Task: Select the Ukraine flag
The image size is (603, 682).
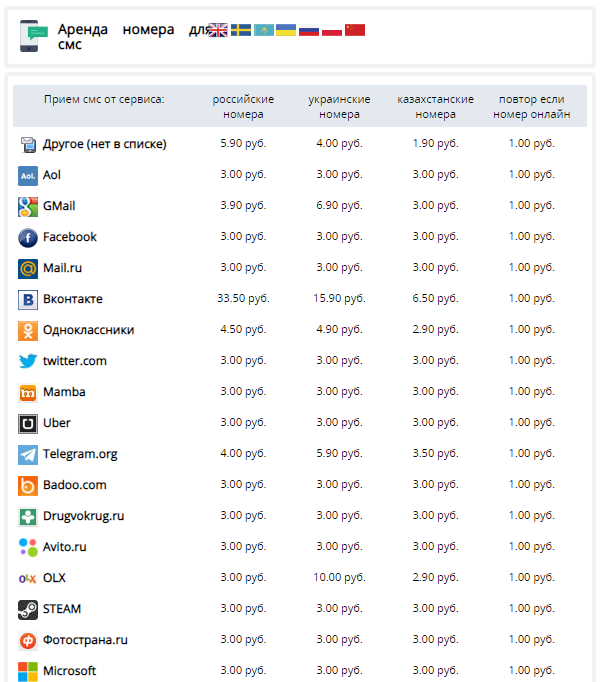Action: (x=286, y=30)
